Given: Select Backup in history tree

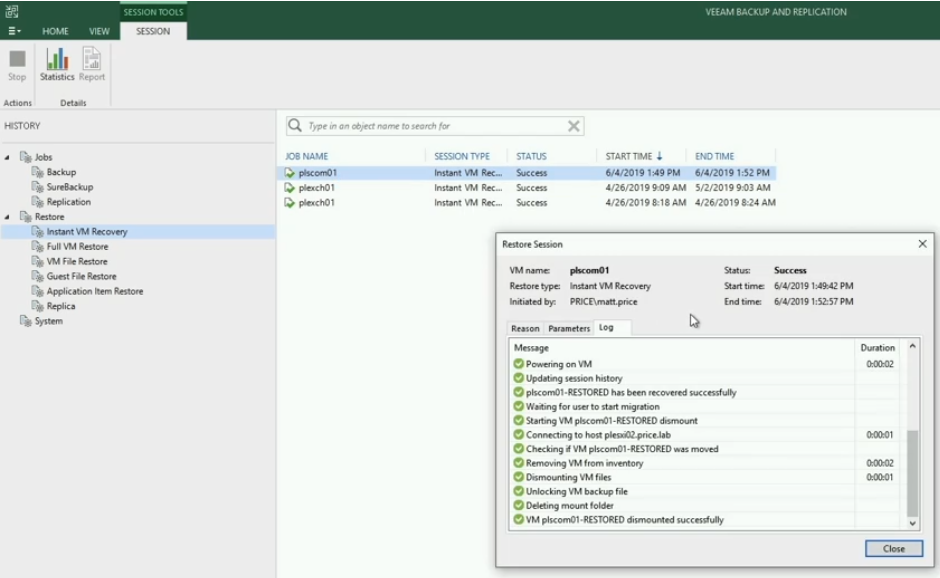Looking at the screenshot, I should pyautogui.click(x=61, y=172).
